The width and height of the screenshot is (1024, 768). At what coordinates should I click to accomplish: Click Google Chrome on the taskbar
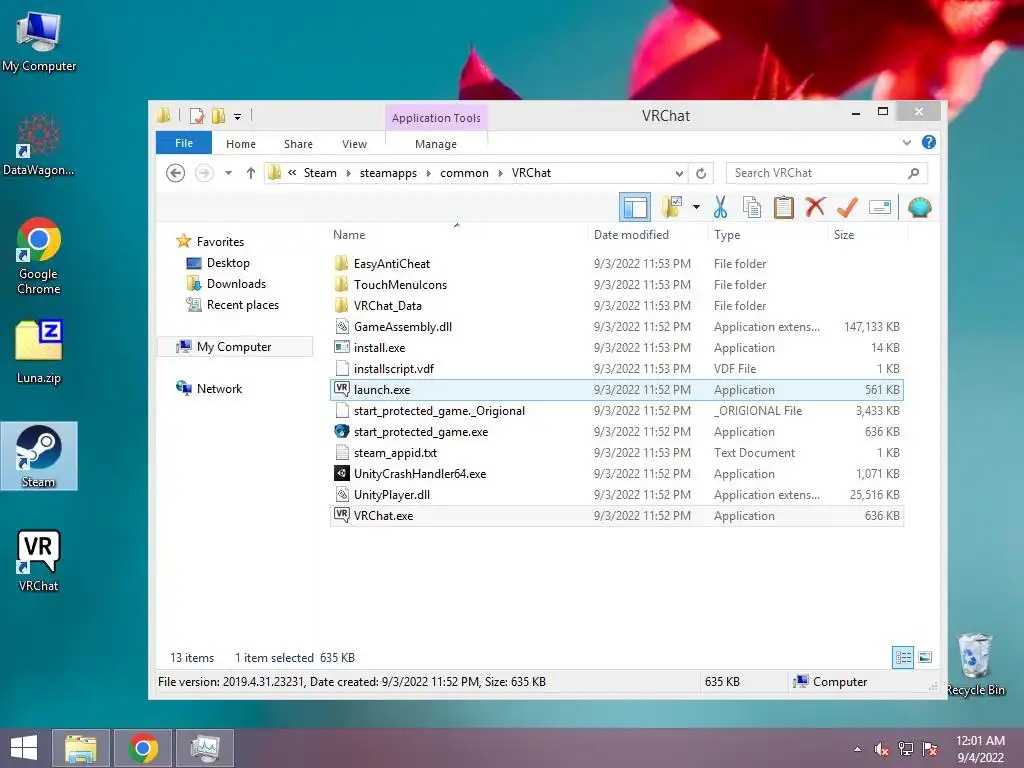(x=142, y=748)
